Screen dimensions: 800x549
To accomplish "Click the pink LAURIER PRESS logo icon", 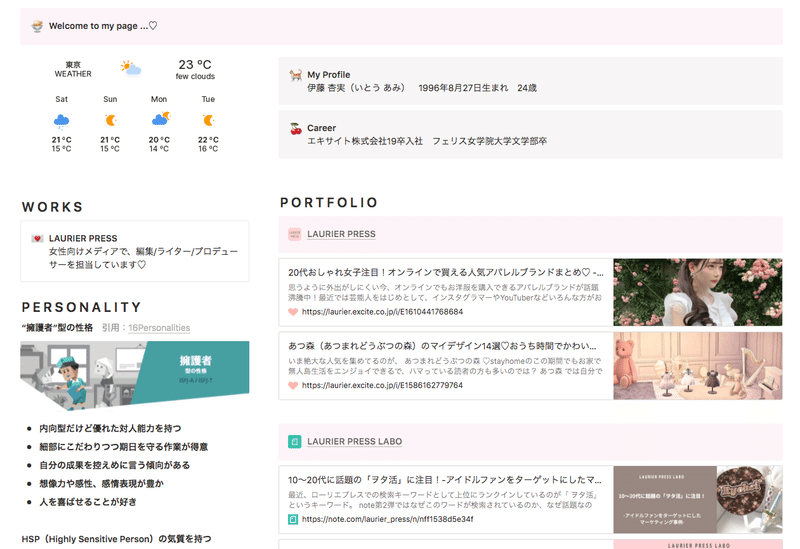I will [295, 234].
